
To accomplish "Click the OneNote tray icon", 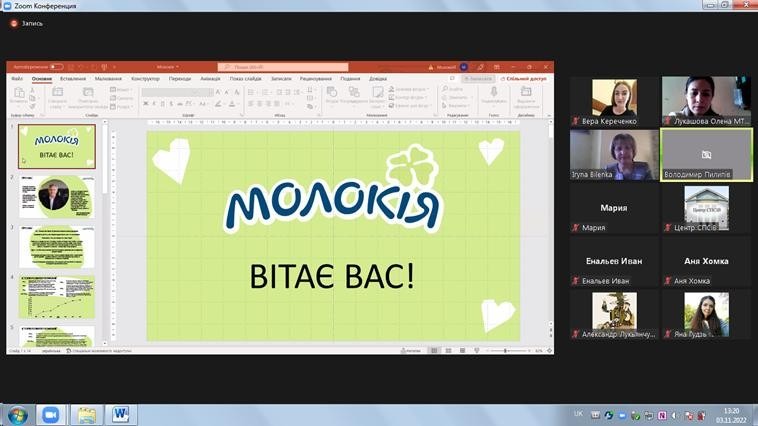I will [x=662, y=415].
